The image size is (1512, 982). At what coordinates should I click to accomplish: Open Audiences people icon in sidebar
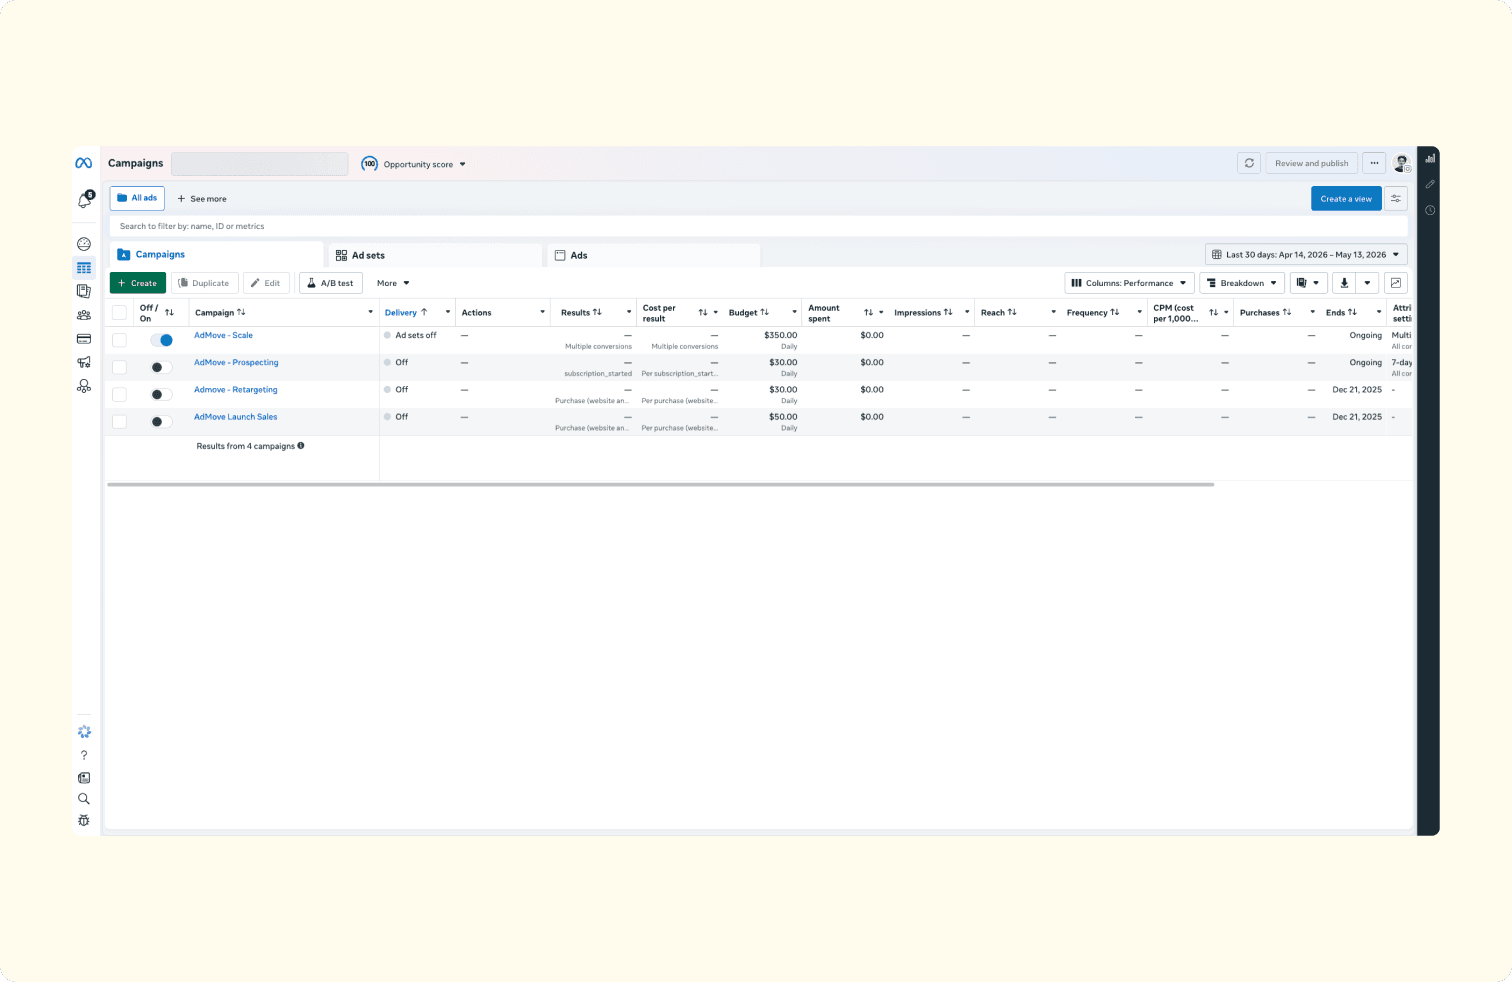[x=84, y=315]
